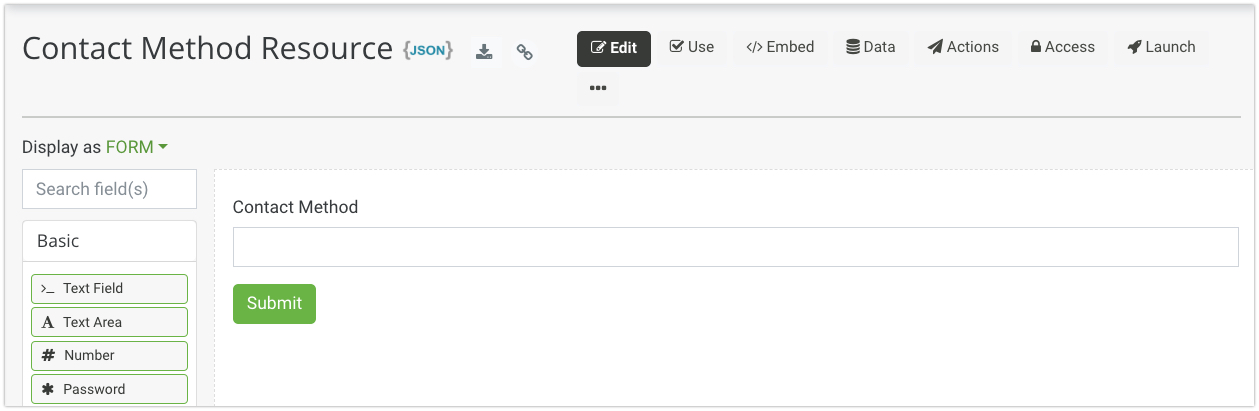Open the Launch tab
Screen dimensions: 1259x411
click(x=1160, y=47)
